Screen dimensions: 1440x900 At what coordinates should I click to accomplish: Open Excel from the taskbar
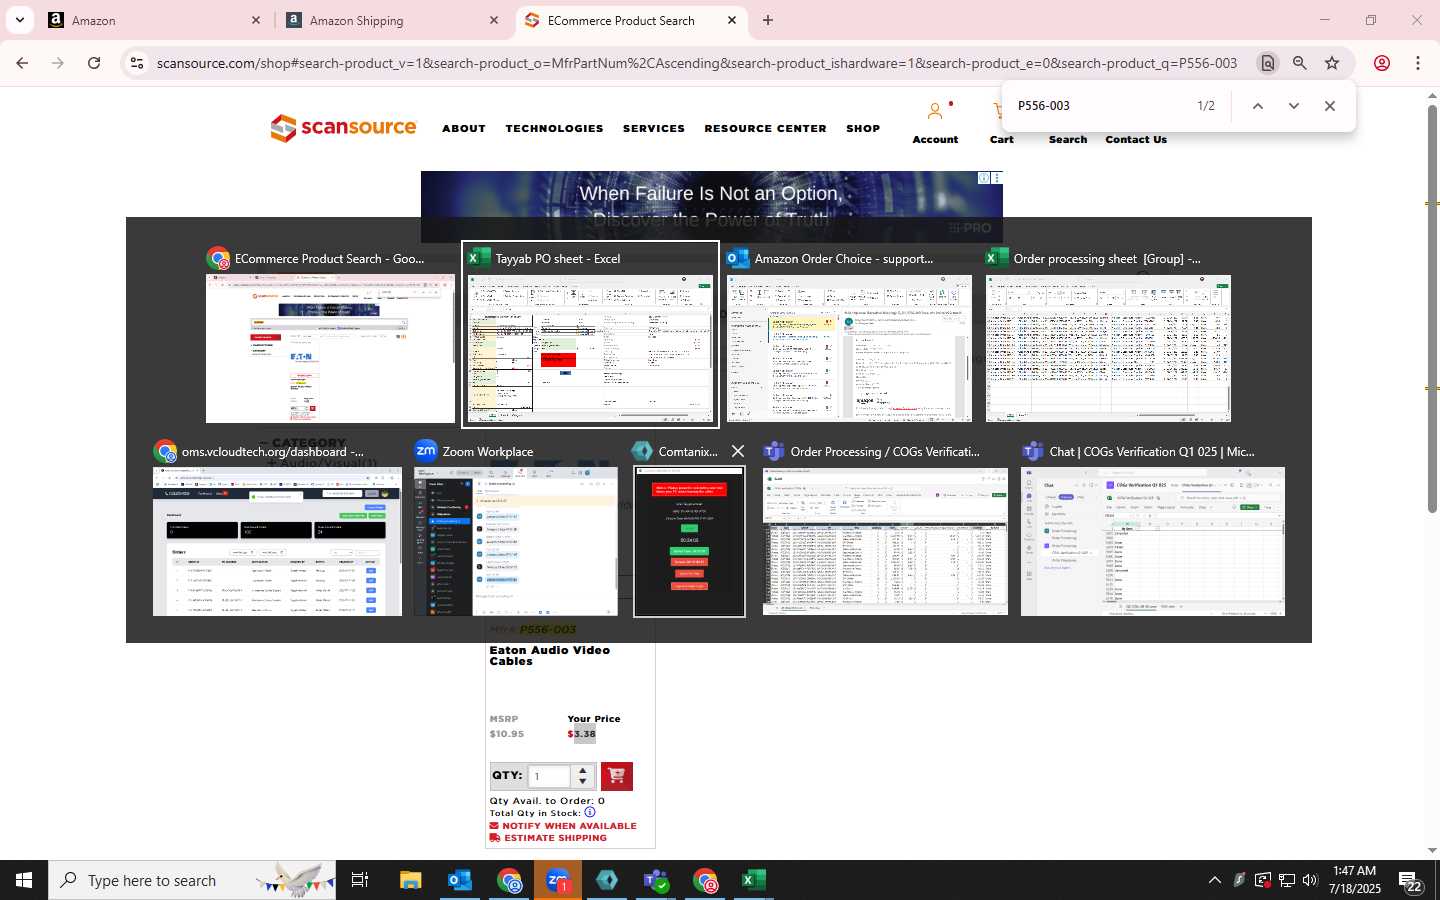tap(754, 880)
